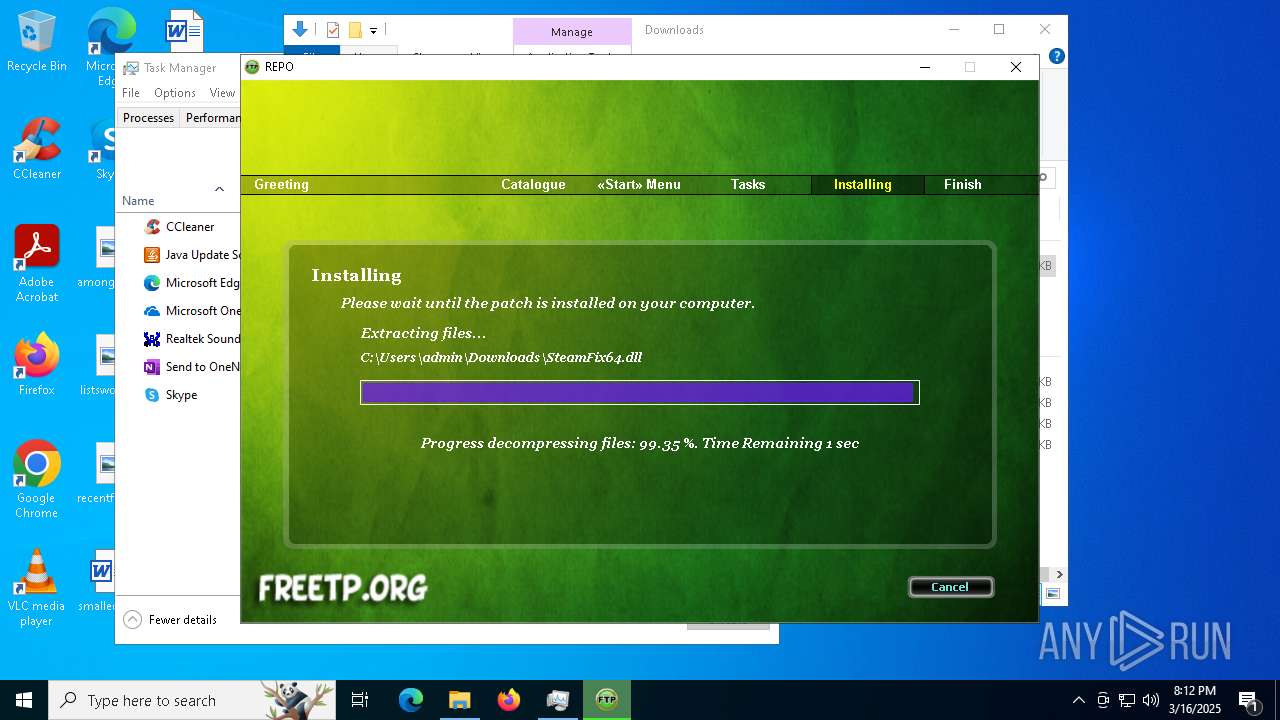Screen dimensions: 1280x720
Task: Open Windows Start menu
Action: click(x=24, y=700)
